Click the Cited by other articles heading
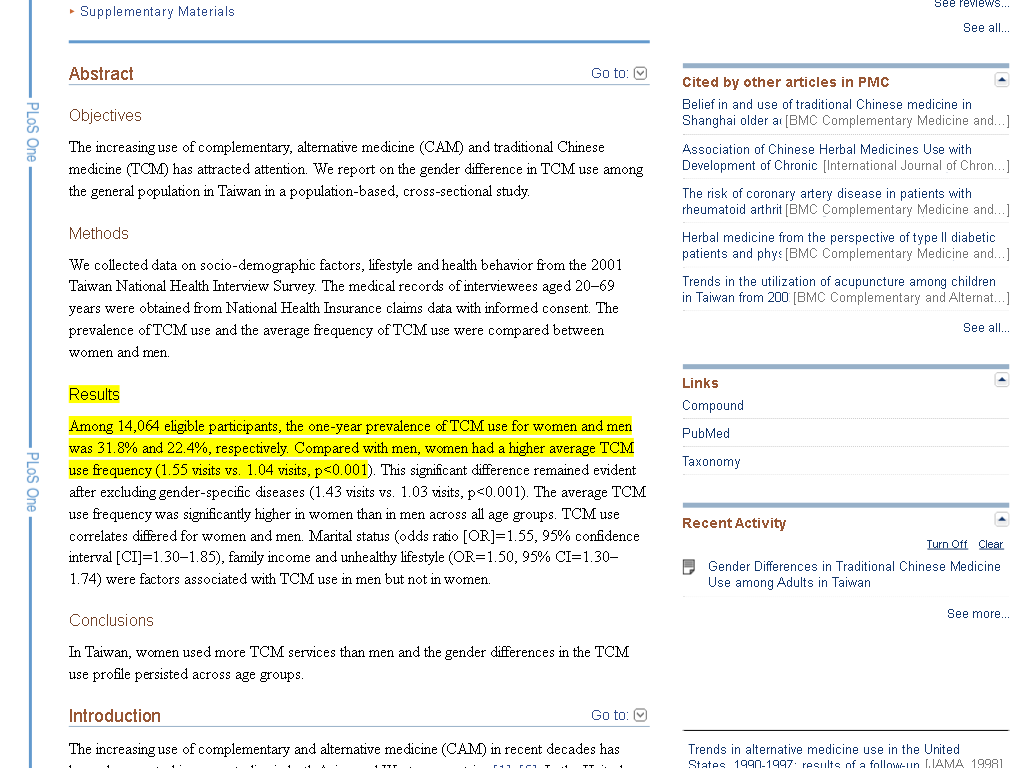 coord(786,82)
